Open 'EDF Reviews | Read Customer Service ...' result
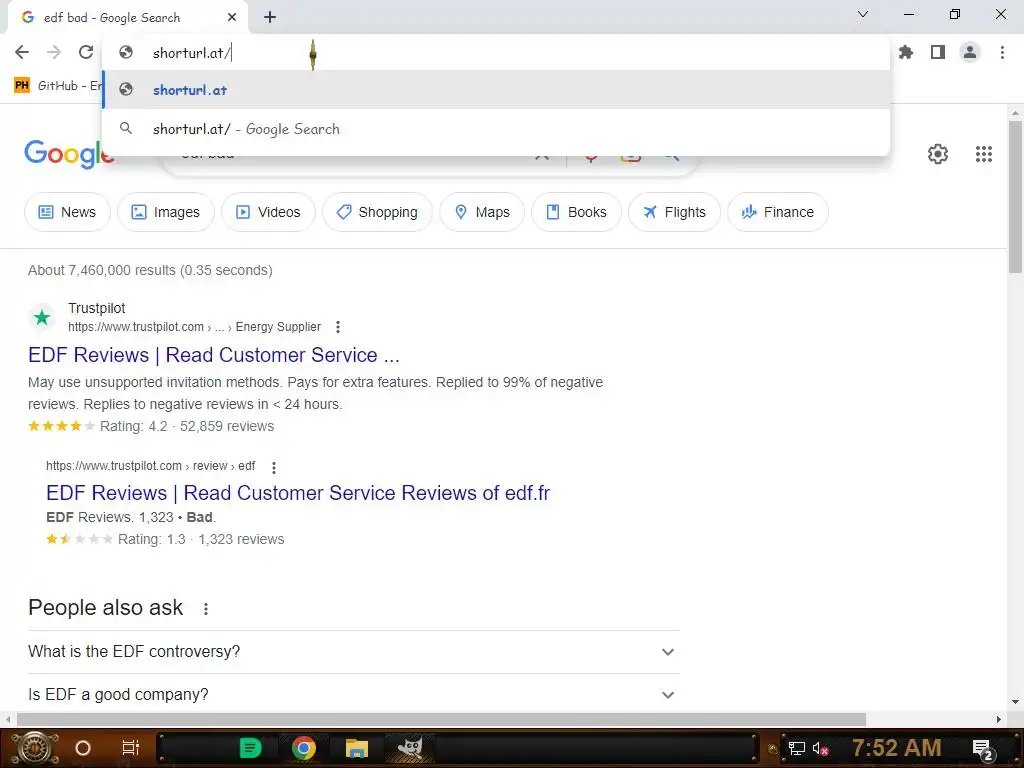The width and height of the screenshot is (1024, 768). [214, 355]
